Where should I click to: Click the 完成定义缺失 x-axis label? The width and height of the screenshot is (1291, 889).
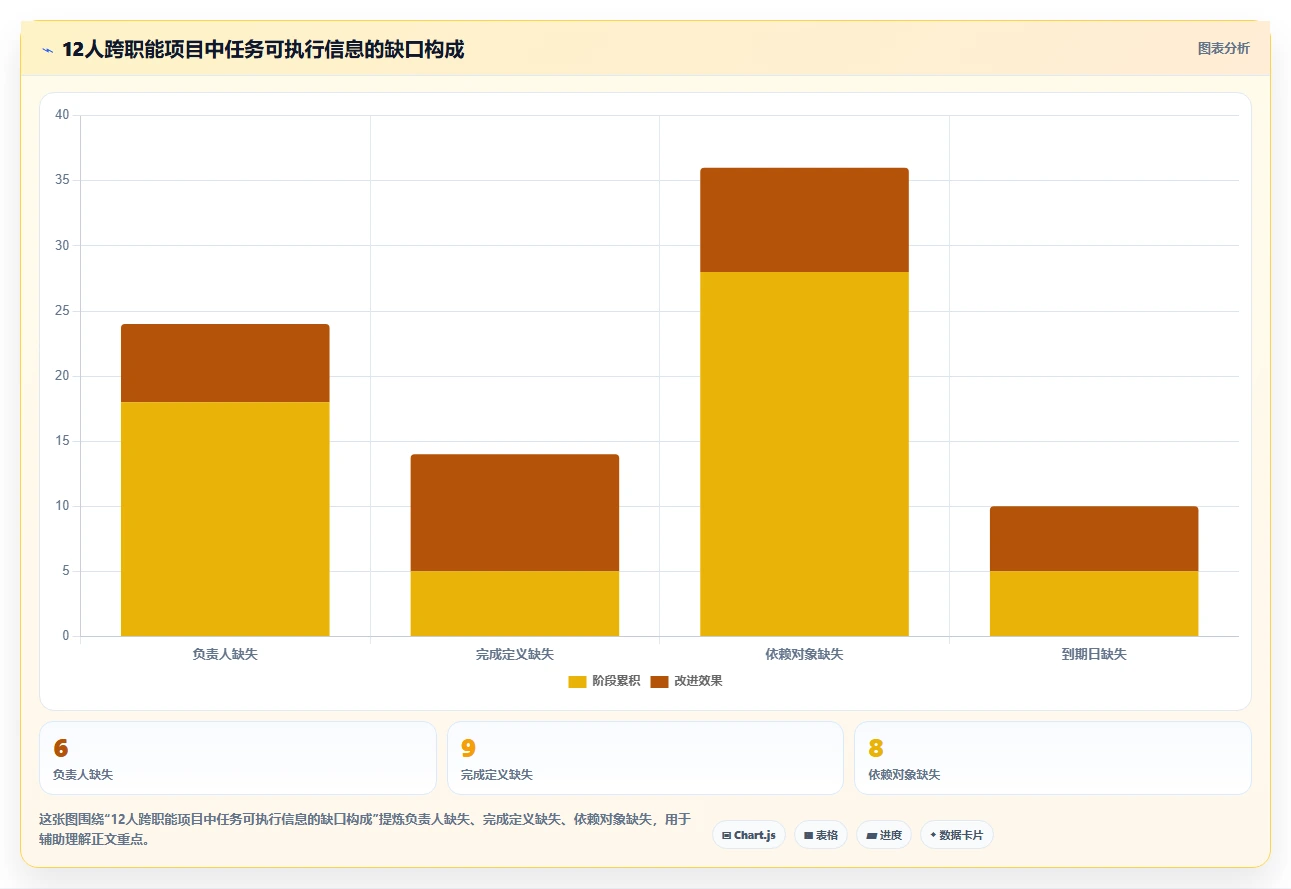[x=515, y=655]
